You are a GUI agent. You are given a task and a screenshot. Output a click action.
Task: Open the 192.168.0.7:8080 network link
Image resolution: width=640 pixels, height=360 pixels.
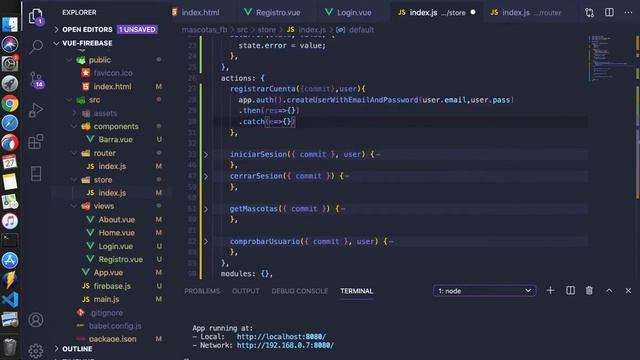click(285, 345)
